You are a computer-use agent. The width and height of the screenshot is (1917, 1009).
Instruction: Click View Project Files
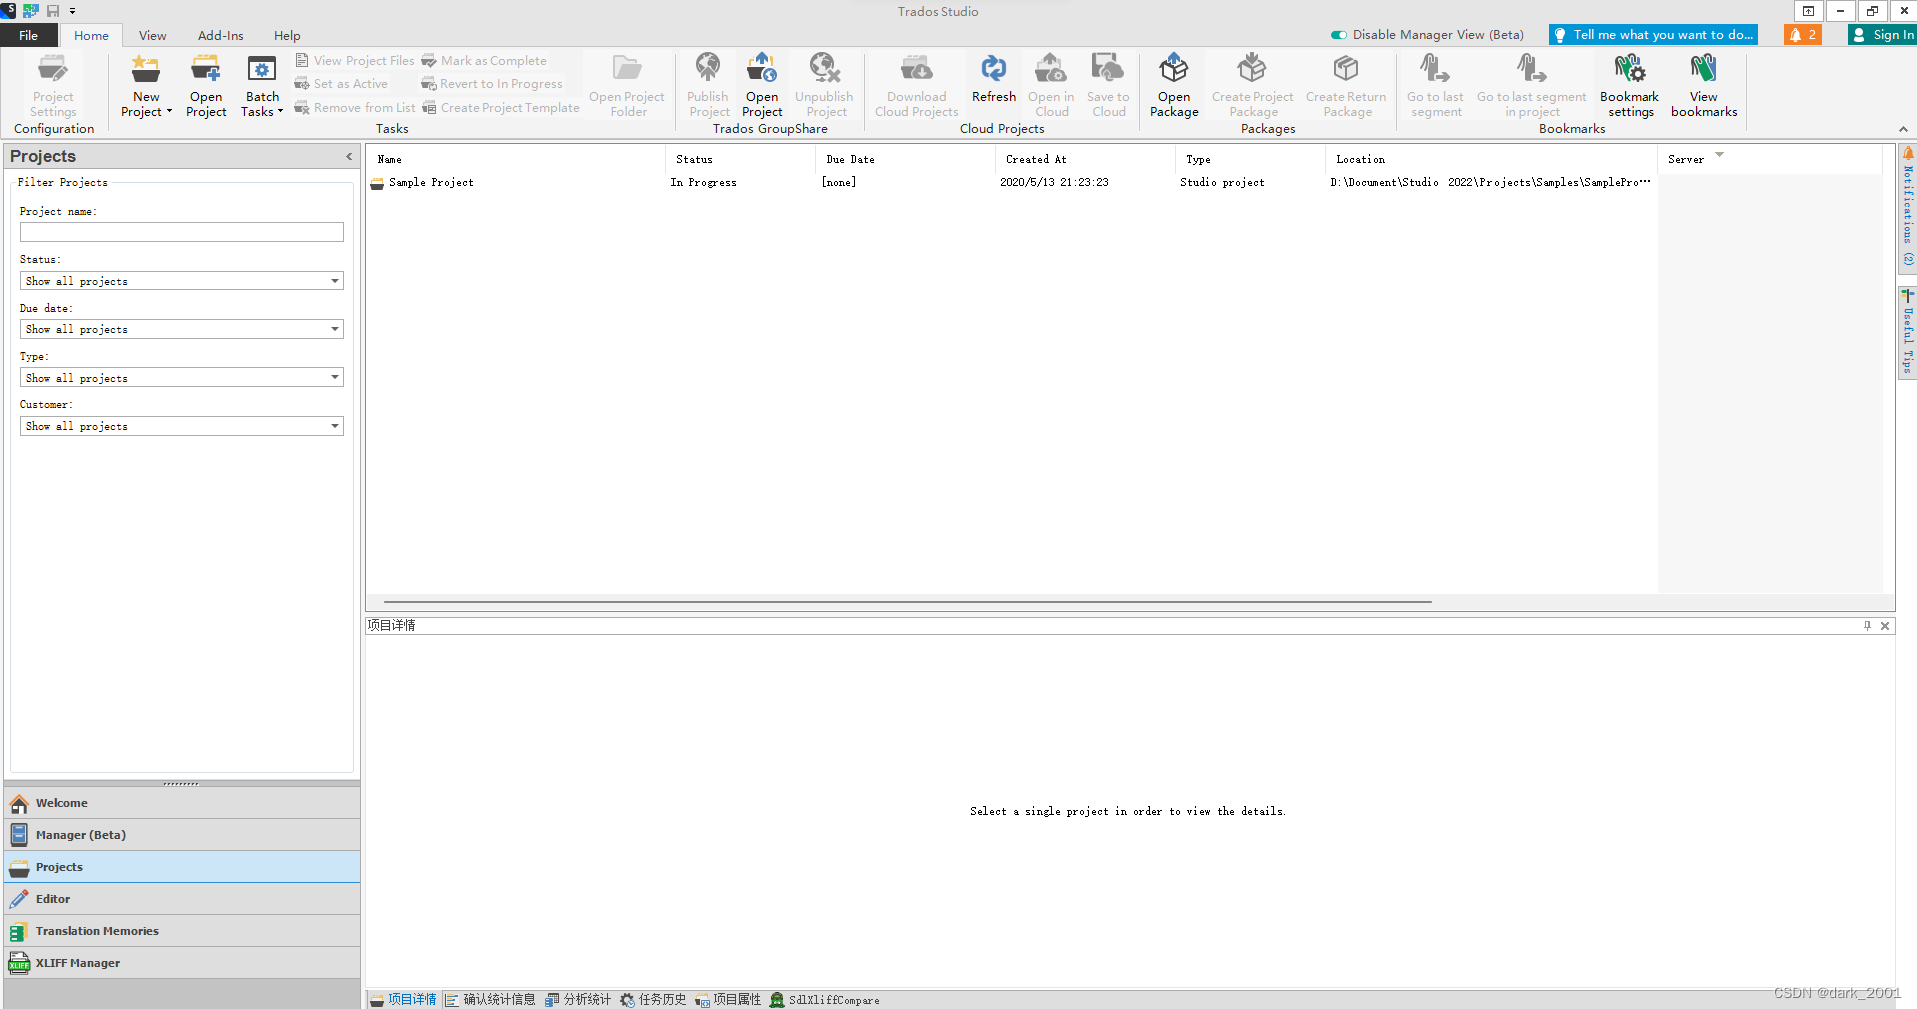point(355,61)
